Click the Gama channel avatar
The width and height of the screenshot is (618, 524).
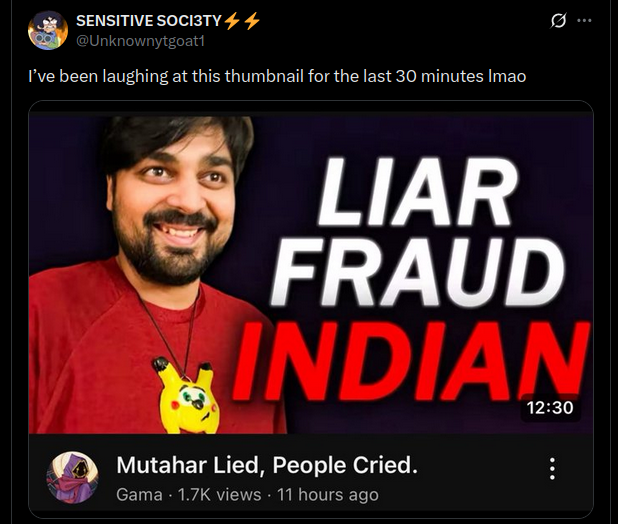point(72,478)
